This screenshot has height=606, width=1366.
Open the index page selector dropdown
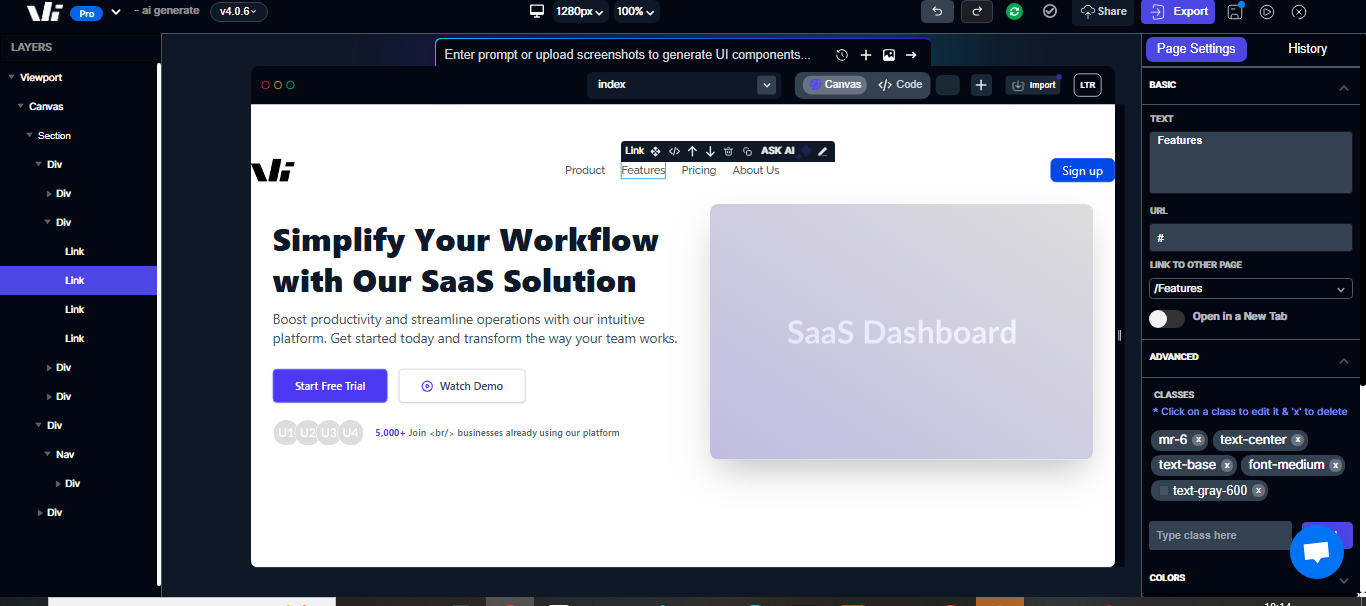click(x=682, y=85)
